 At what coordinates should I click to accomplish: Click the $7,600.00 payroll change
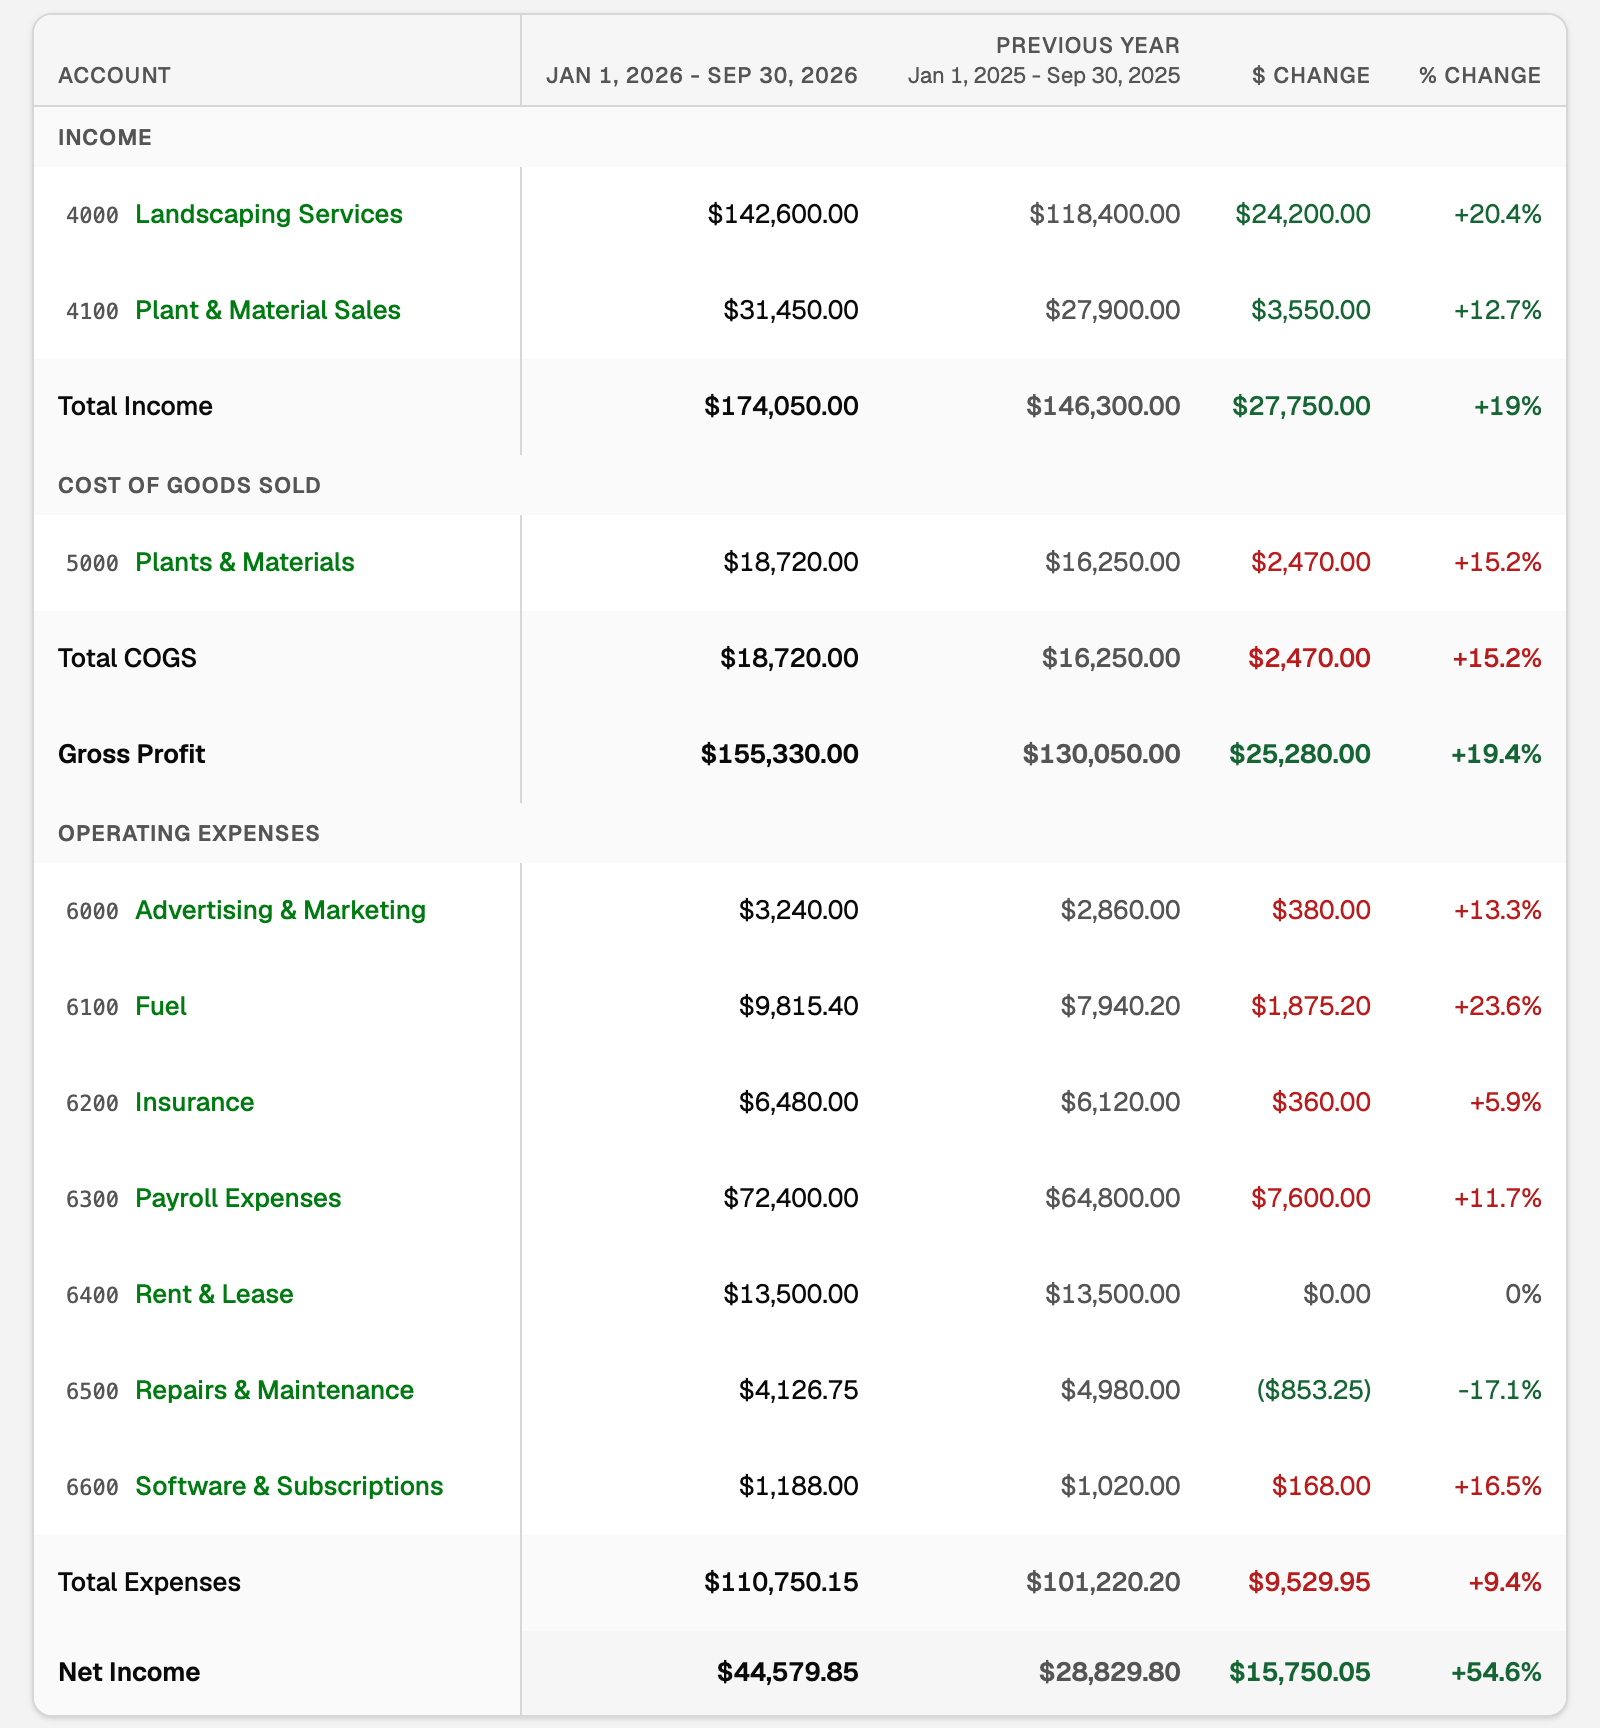tap(1311, 1198)
